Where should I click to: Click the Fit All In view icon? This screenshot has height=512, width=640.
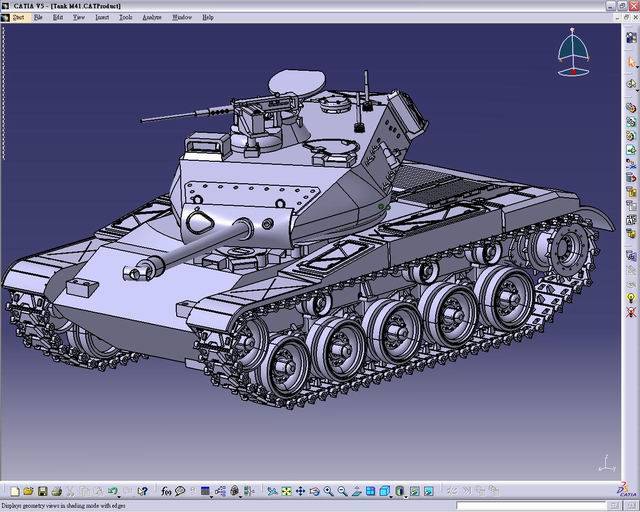tap(286, 491)
